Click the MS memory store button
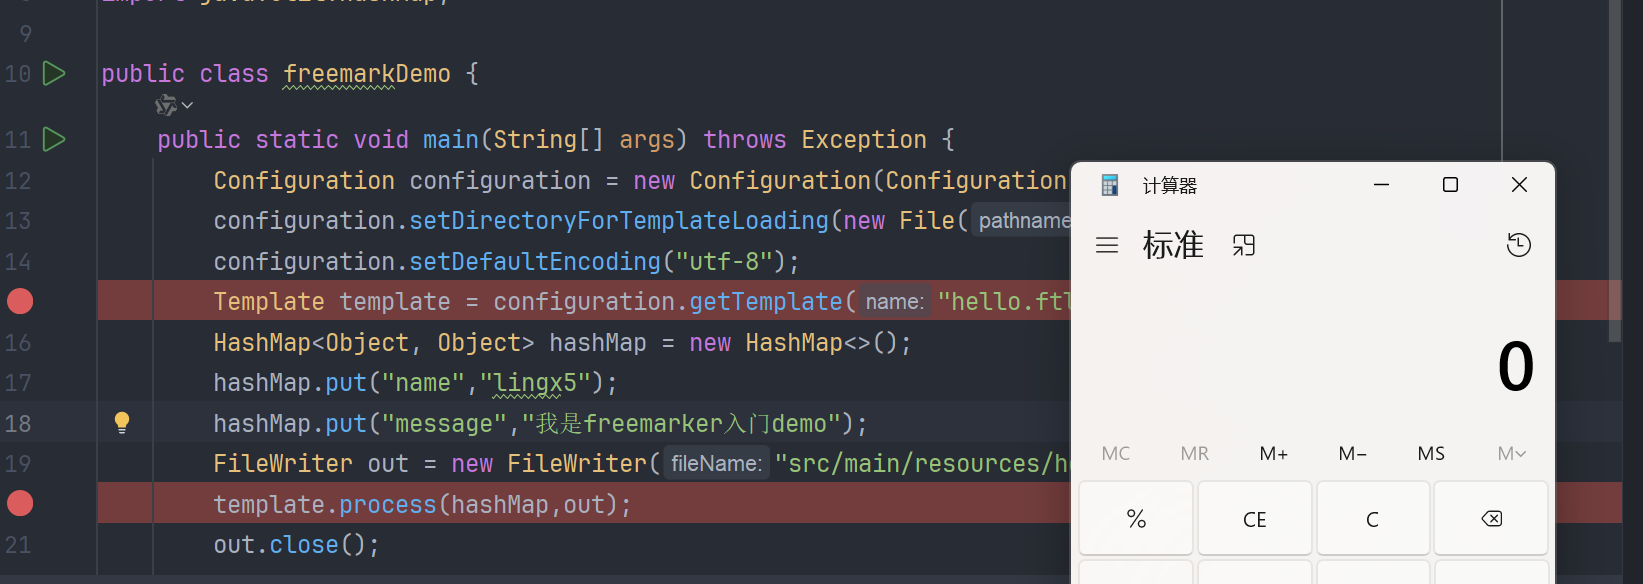The image size is (1643, 584). point(1431,453)
